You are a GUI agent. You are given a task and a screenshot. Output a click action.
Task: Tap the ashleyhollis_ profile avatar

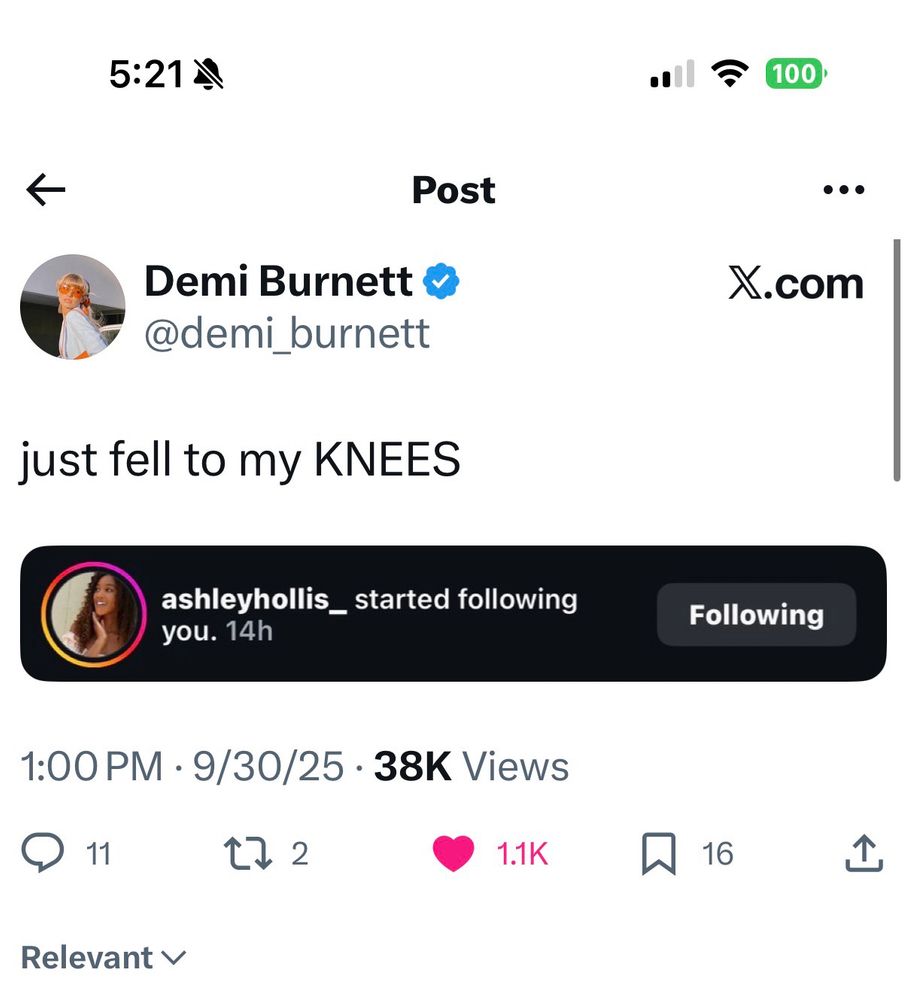click(92, 614)
